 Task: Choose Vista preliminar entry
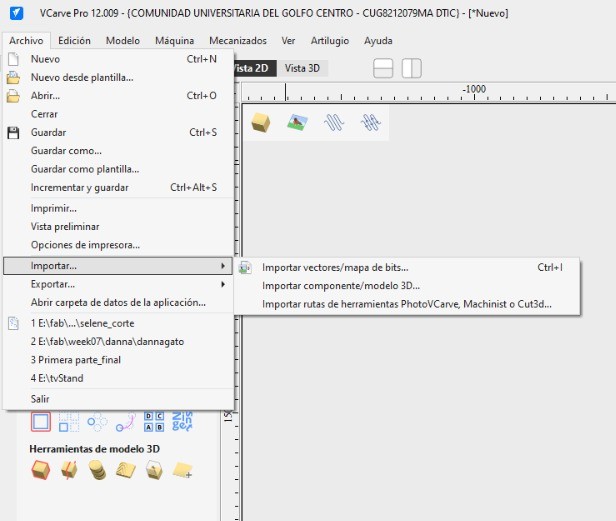tap(118, 227)
